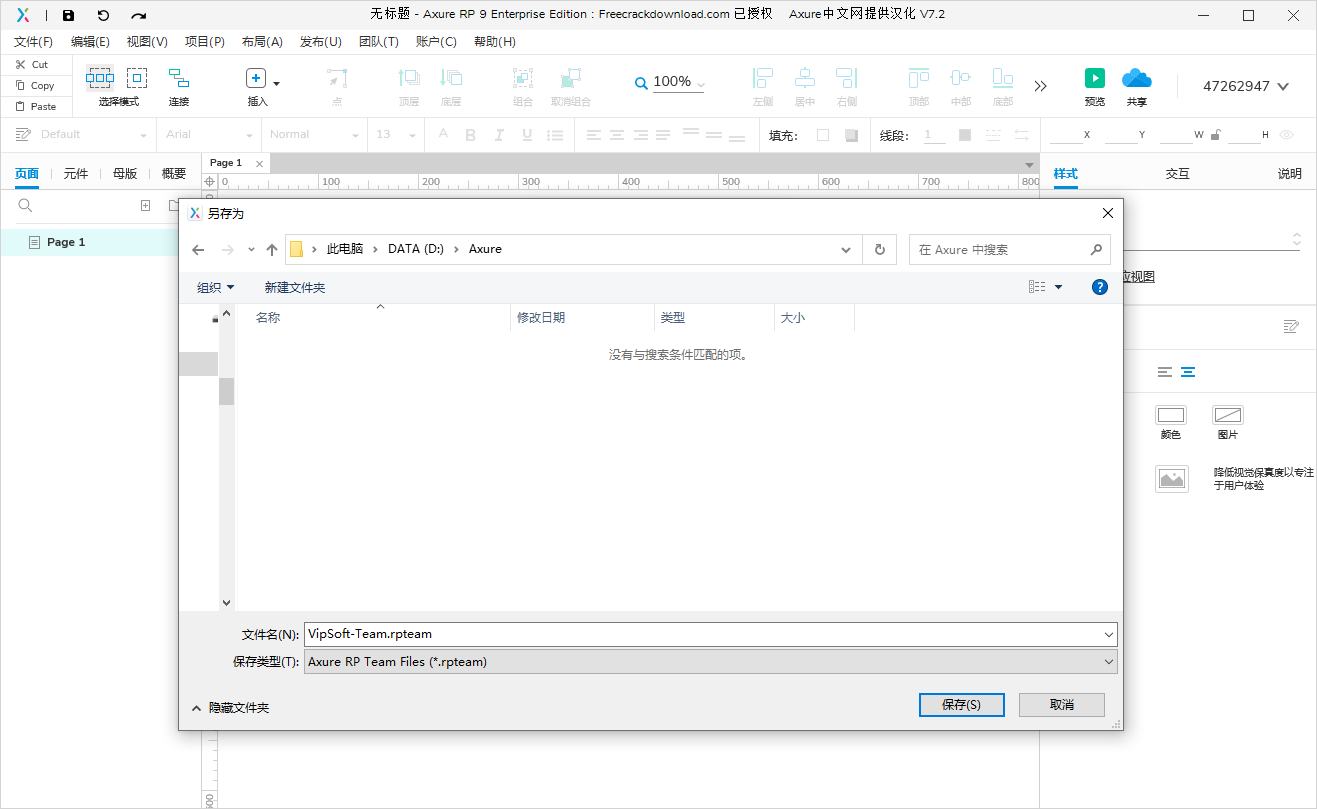Collapse folders with 隐藏文件夹
The height and width of the screenshot is (809, 1317).
(x=230, y=707)
